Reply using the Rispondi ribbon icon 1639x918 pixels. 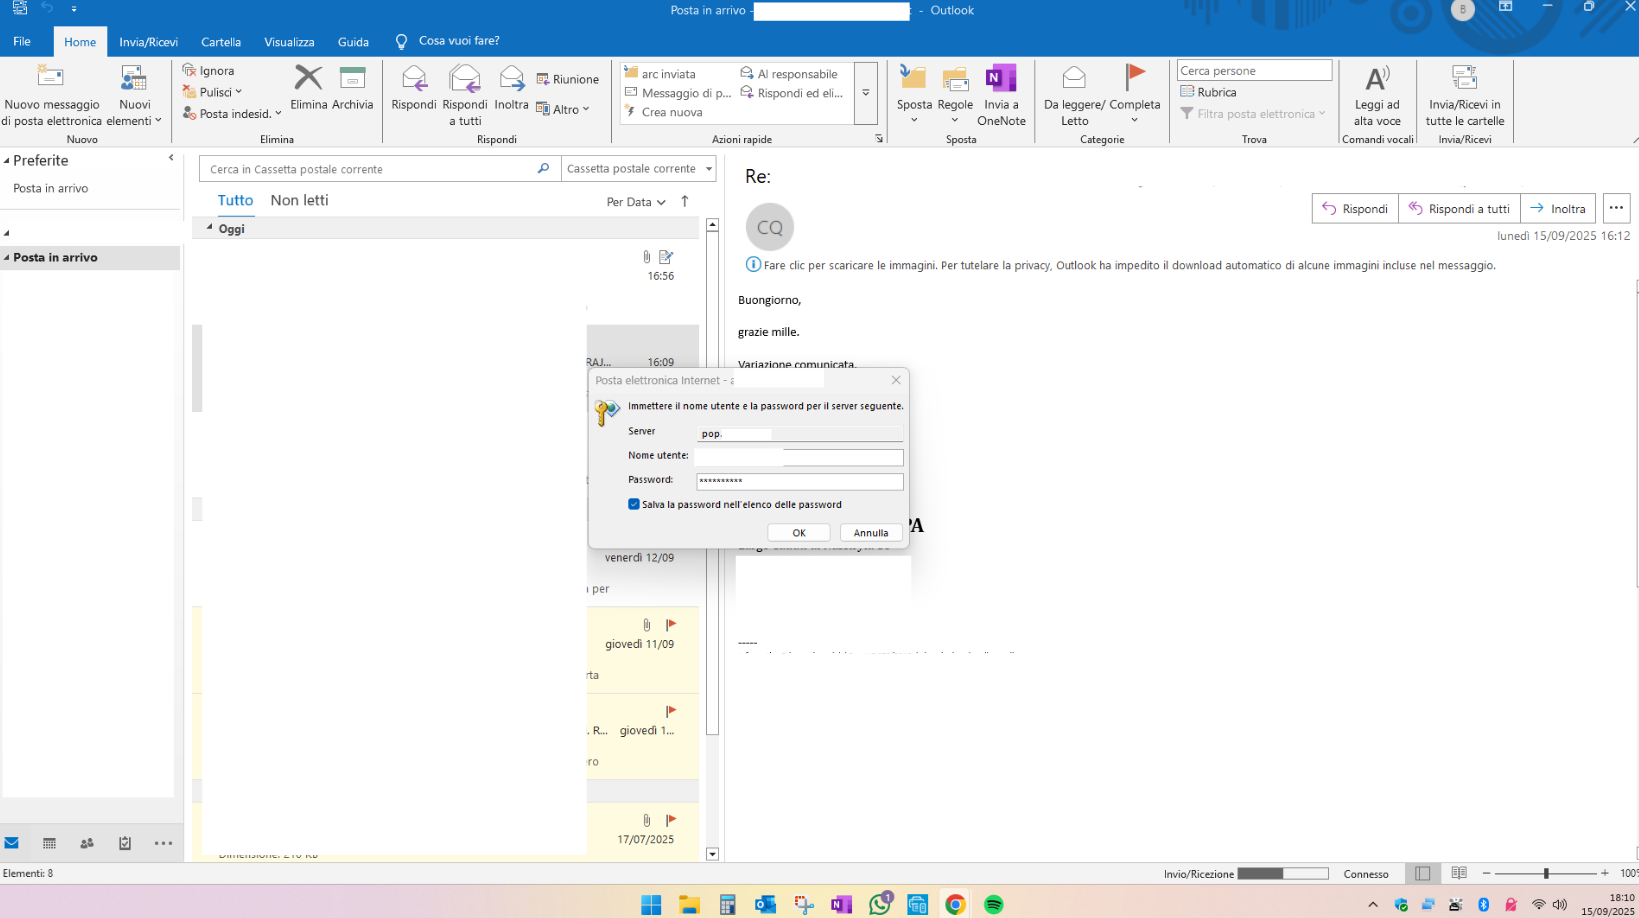click(414, 87)
